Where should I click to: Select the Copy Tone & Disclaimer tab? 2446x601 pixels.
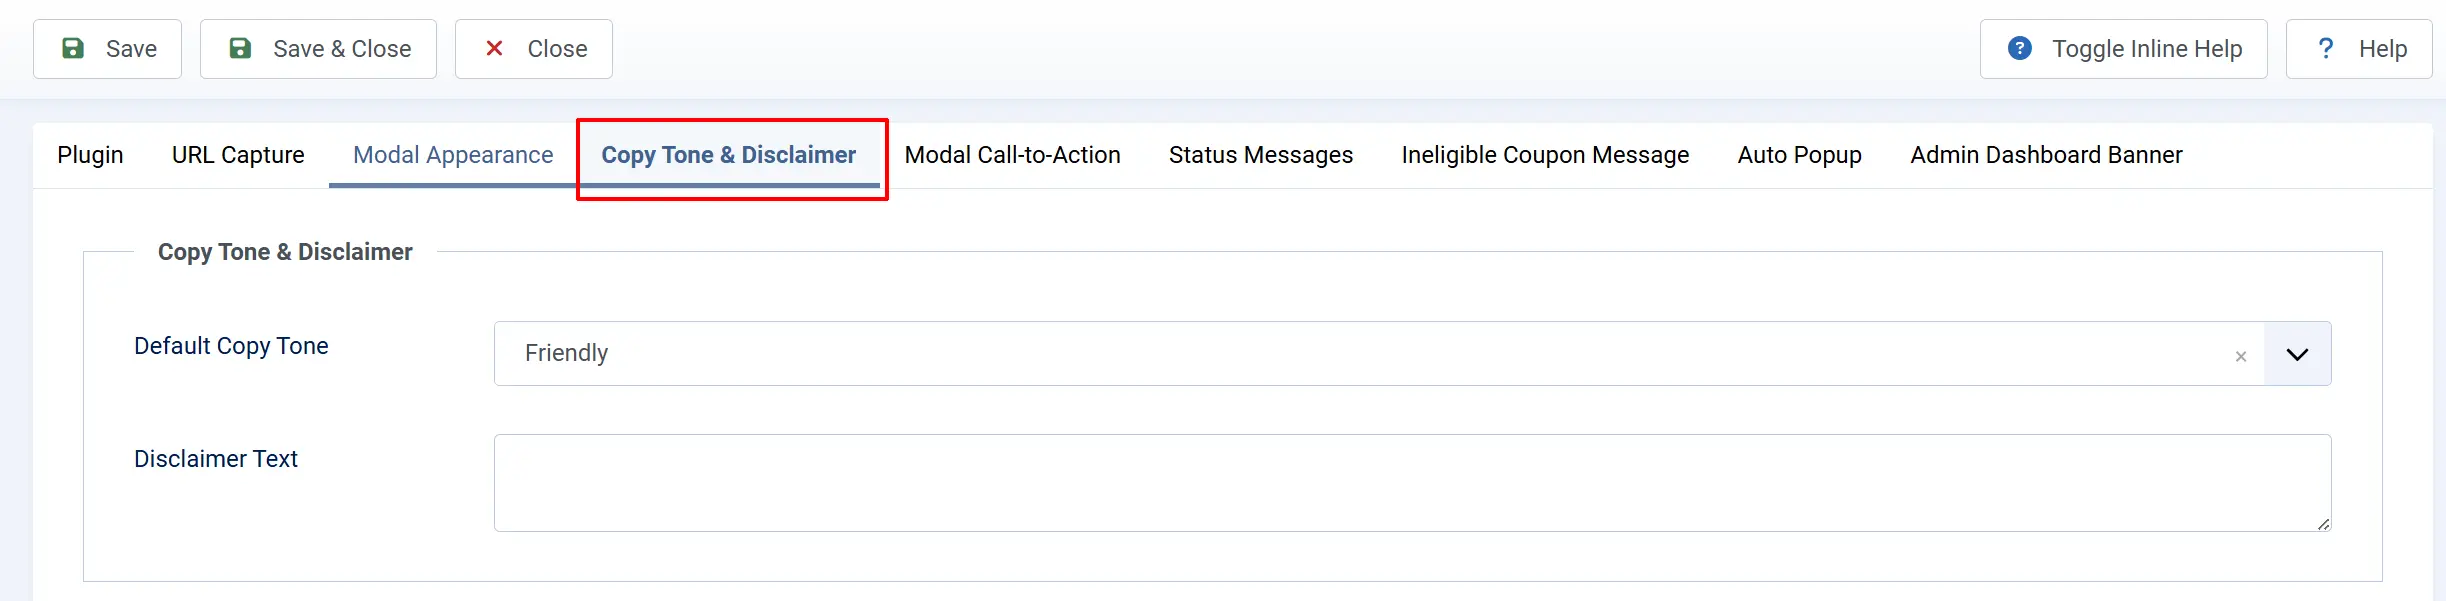click(x=728, y=155)
